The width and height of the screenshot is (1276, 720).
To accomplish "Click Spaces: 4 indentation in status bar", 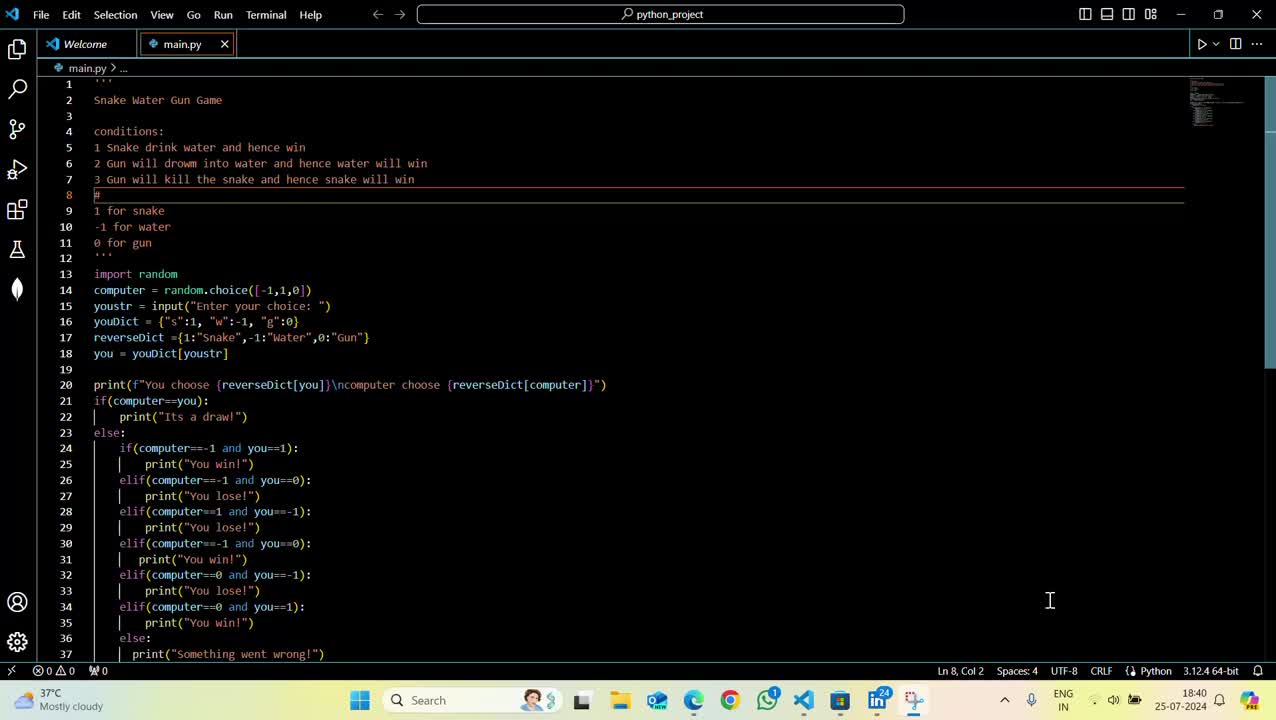I will click(1017, 671).
